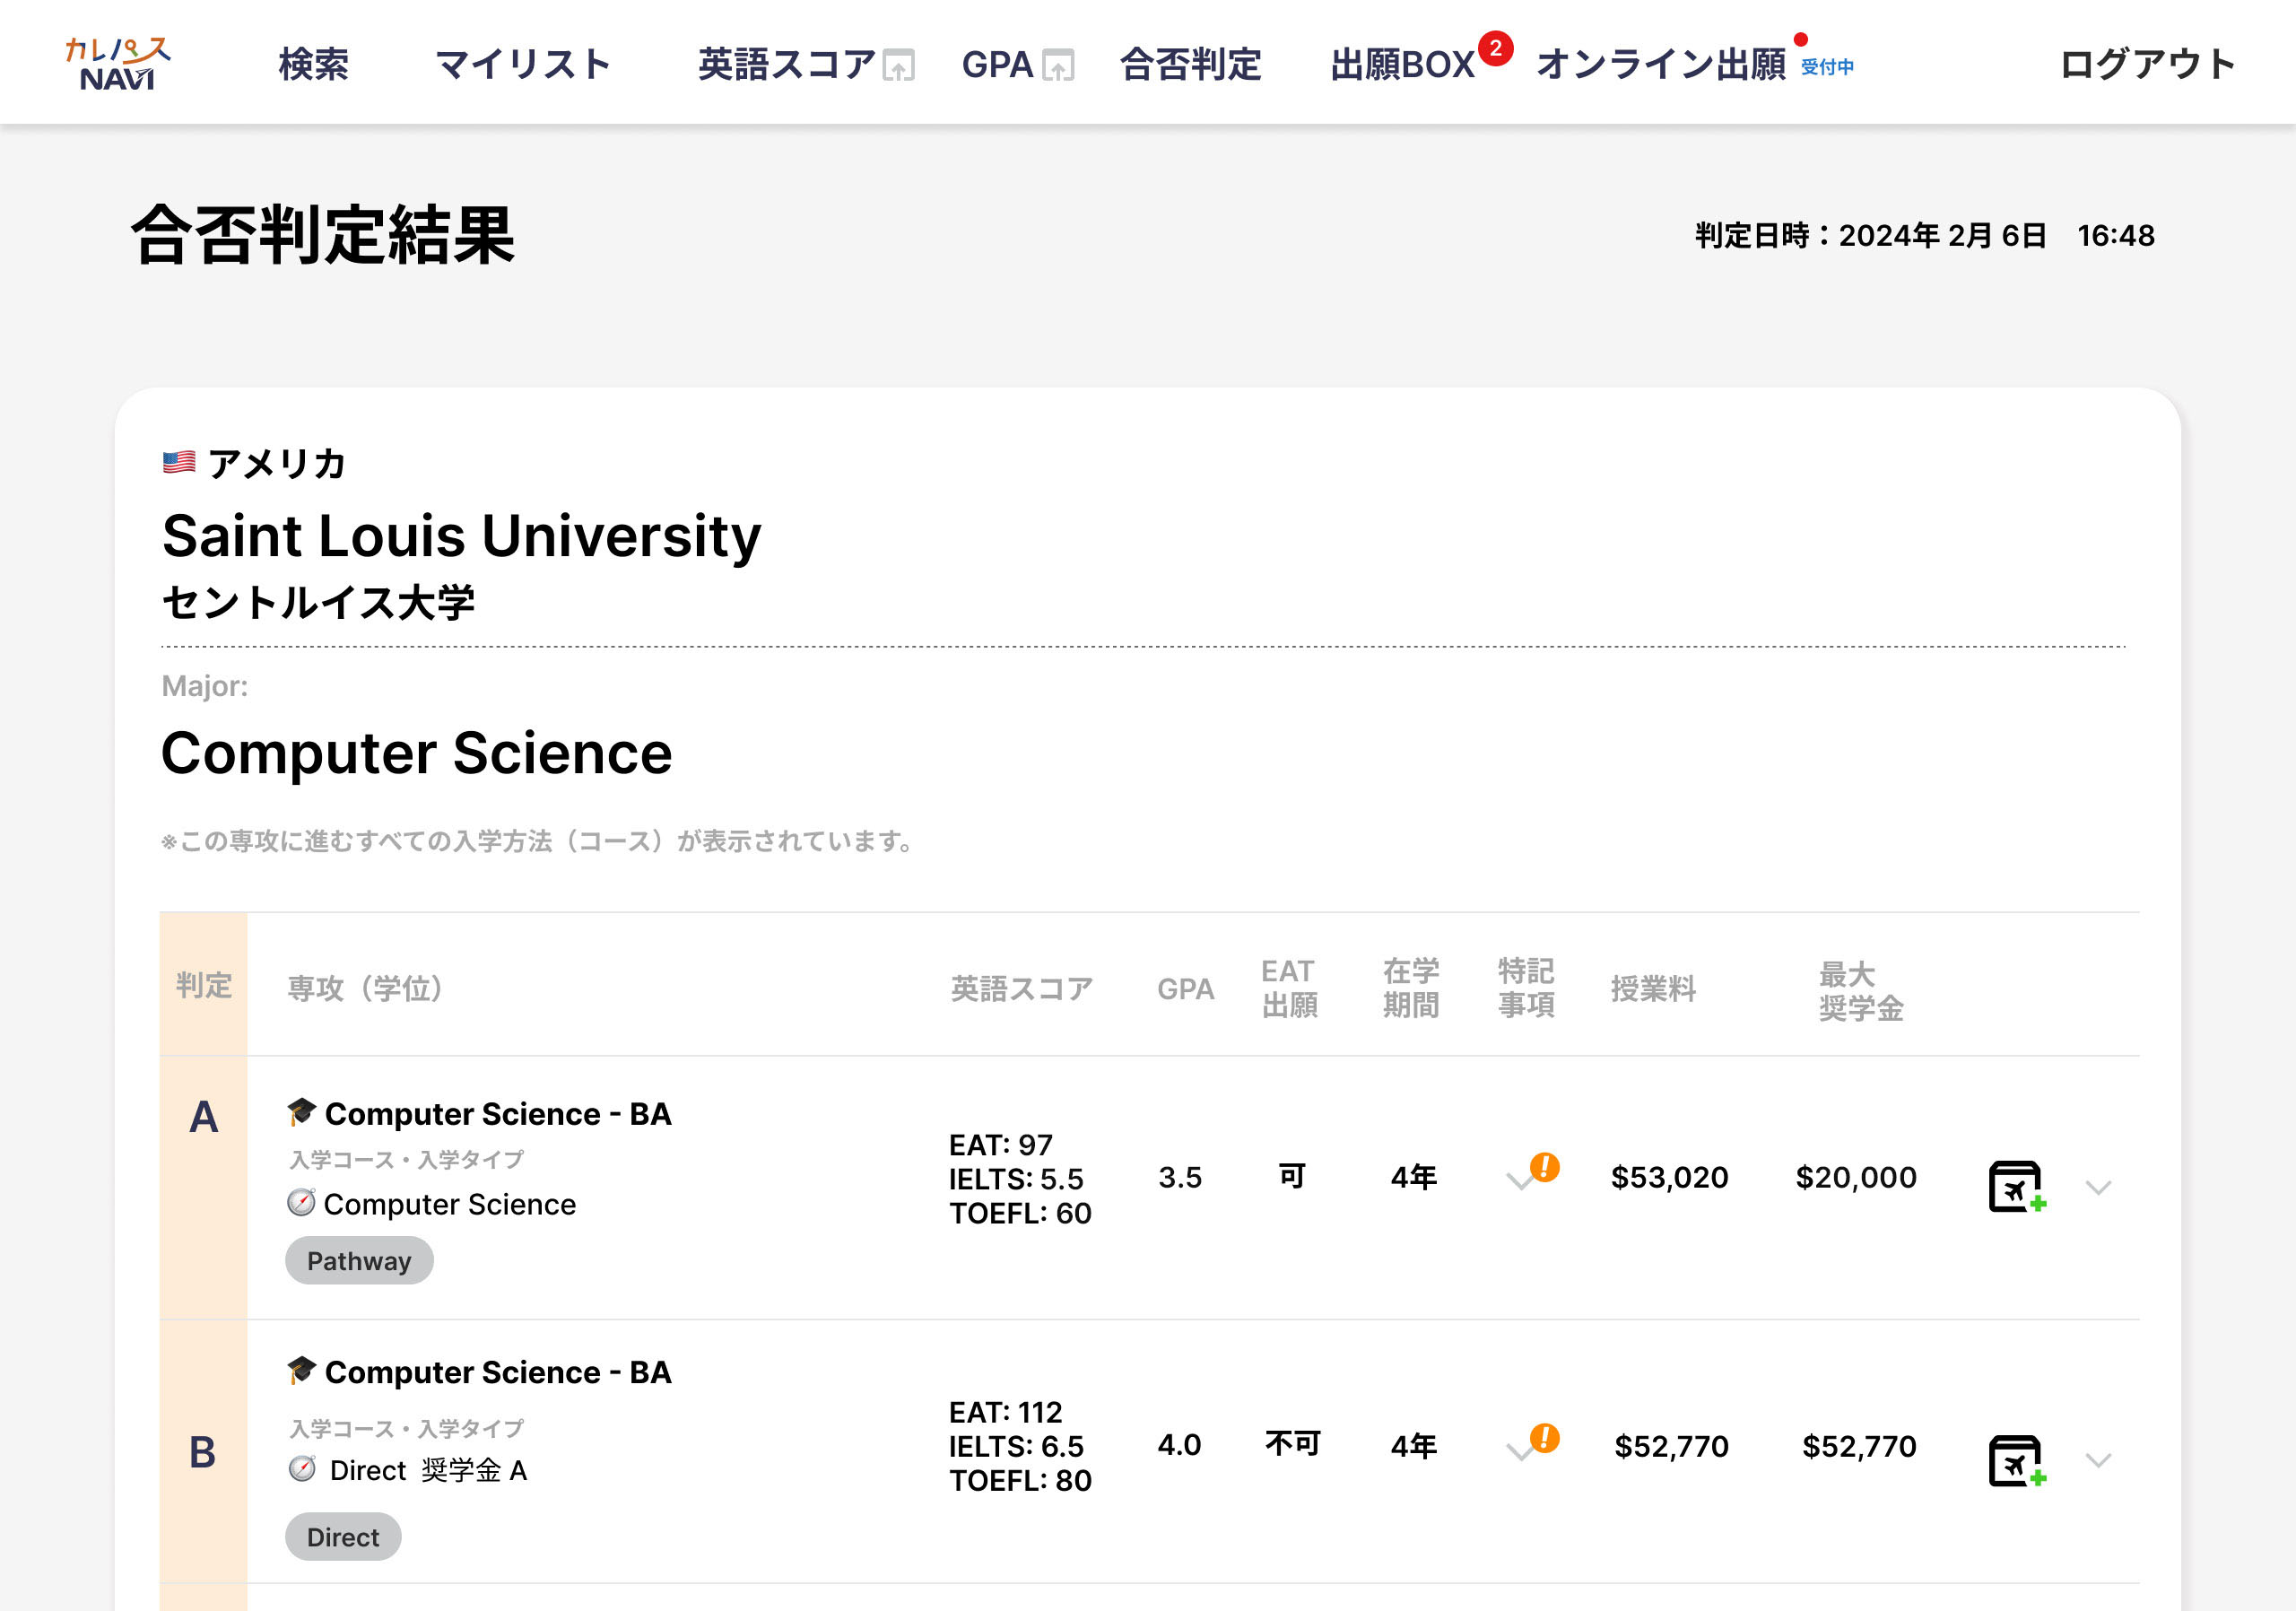Expand details for the Pathway course row
The image size is (2296, 1611).
(2099, 1189)
